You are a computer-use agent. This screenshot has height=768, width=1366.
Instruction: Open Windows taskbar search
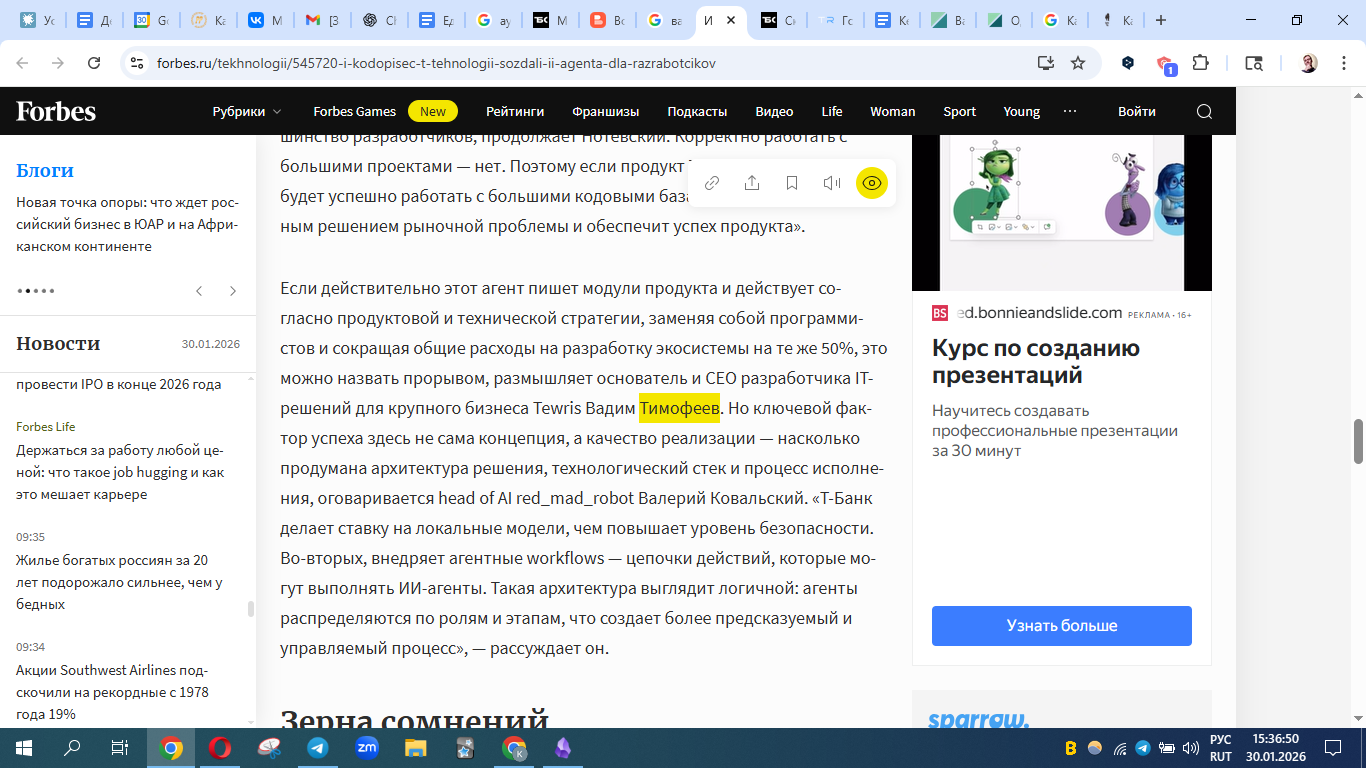(72, 748)
